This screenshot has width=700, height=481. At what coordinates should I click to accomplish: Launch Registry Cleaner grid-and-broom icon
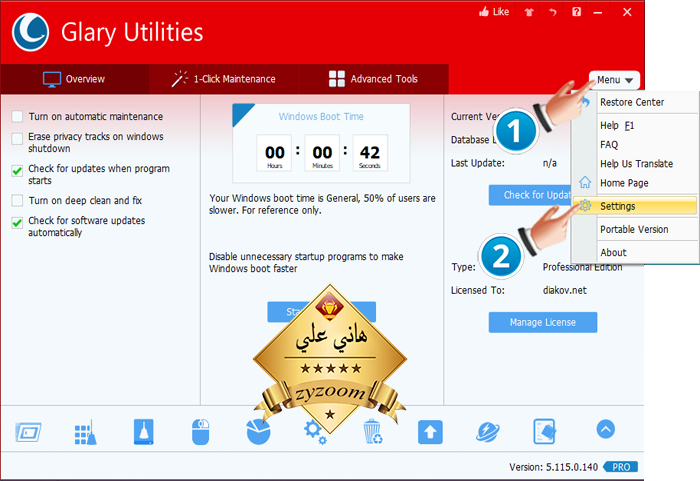(85, 432)
